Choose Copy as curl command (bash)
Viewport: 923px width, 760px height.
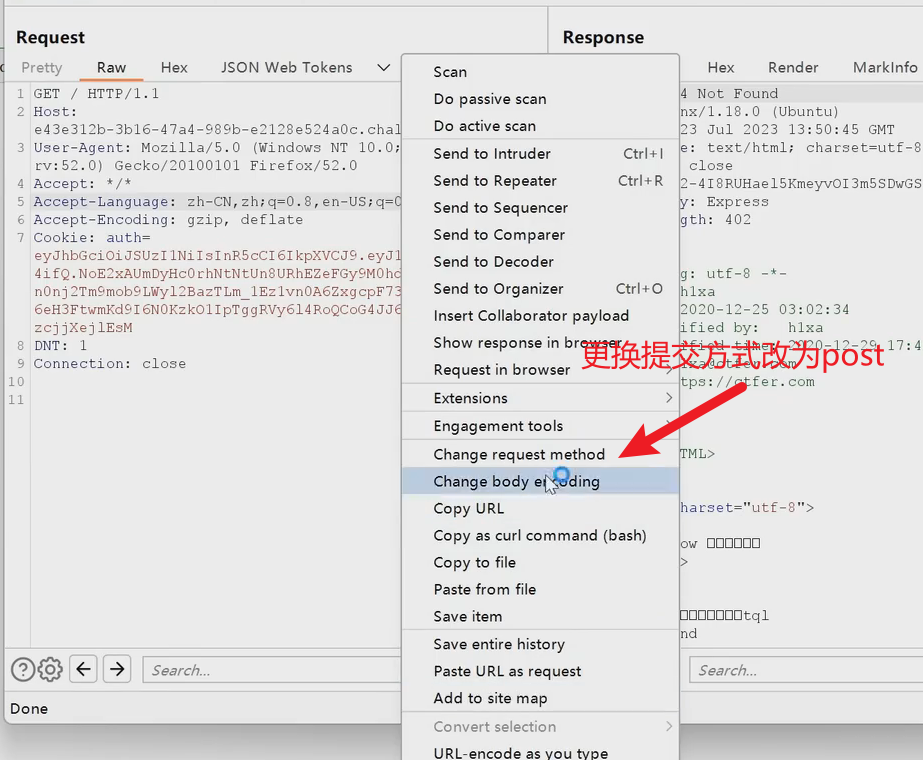click(x=540, y=535)
